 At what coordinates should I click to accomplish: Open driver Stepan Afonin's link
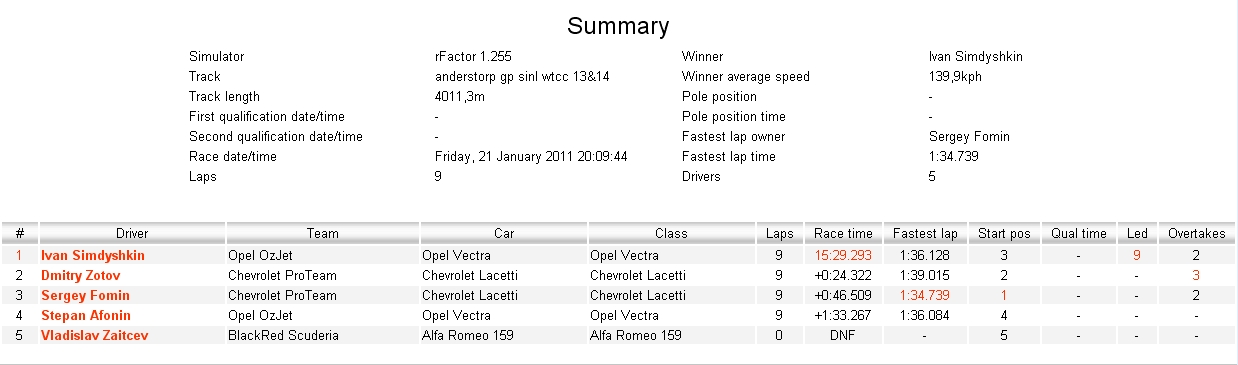[x=86, y=315]
